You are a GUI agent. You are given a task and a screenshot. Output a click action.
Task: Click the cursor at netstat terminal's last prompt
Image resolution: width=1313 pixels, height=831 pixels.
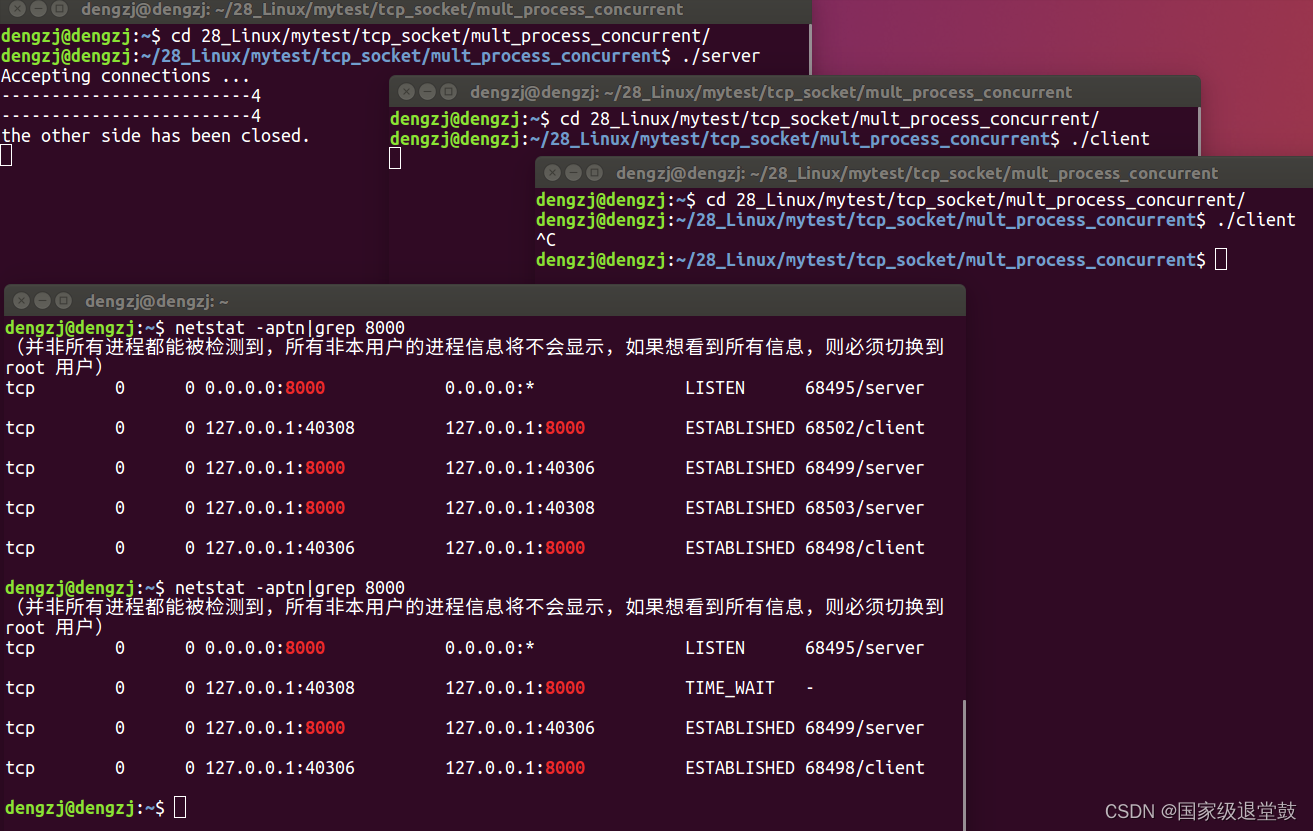[x=180, y=808]
